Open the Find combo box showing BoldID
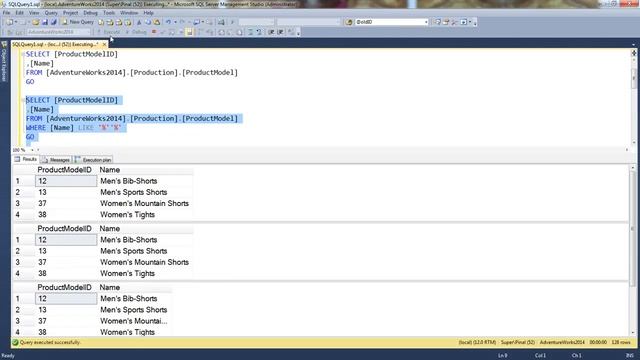Screen dimensions: 640x360 pos(391,22)
